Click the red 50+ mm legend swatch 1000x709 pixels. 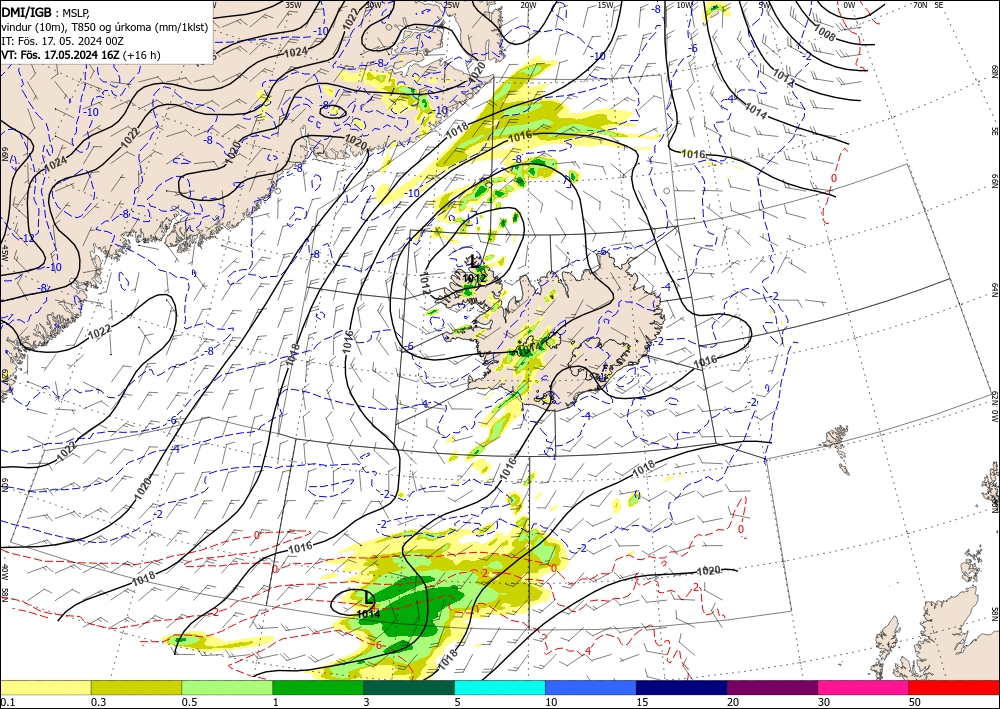click(954, 687)
